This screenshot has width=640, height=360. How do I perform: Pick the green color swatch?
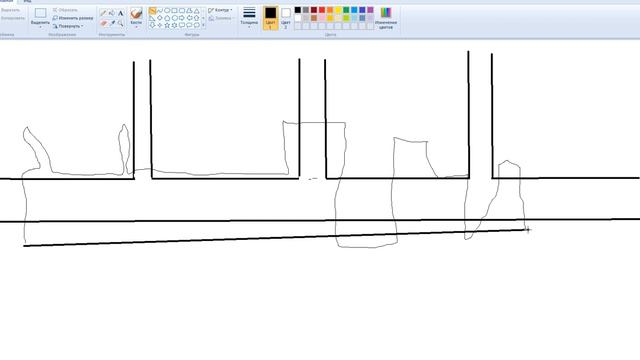(x=346, y=10)
